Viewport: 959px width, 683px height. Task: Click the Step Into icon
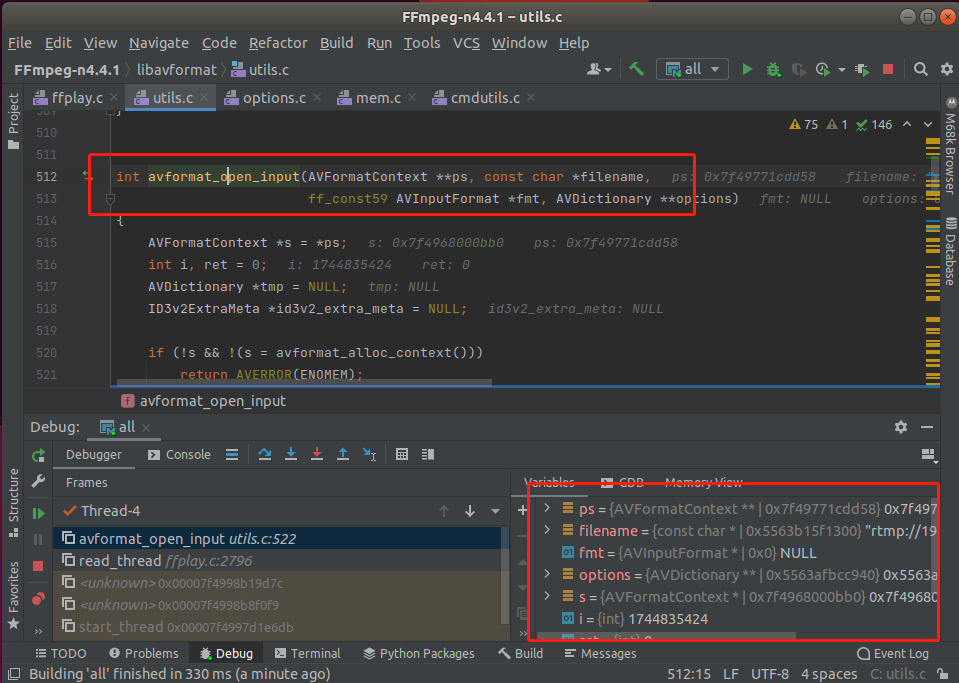click(291, 454)
